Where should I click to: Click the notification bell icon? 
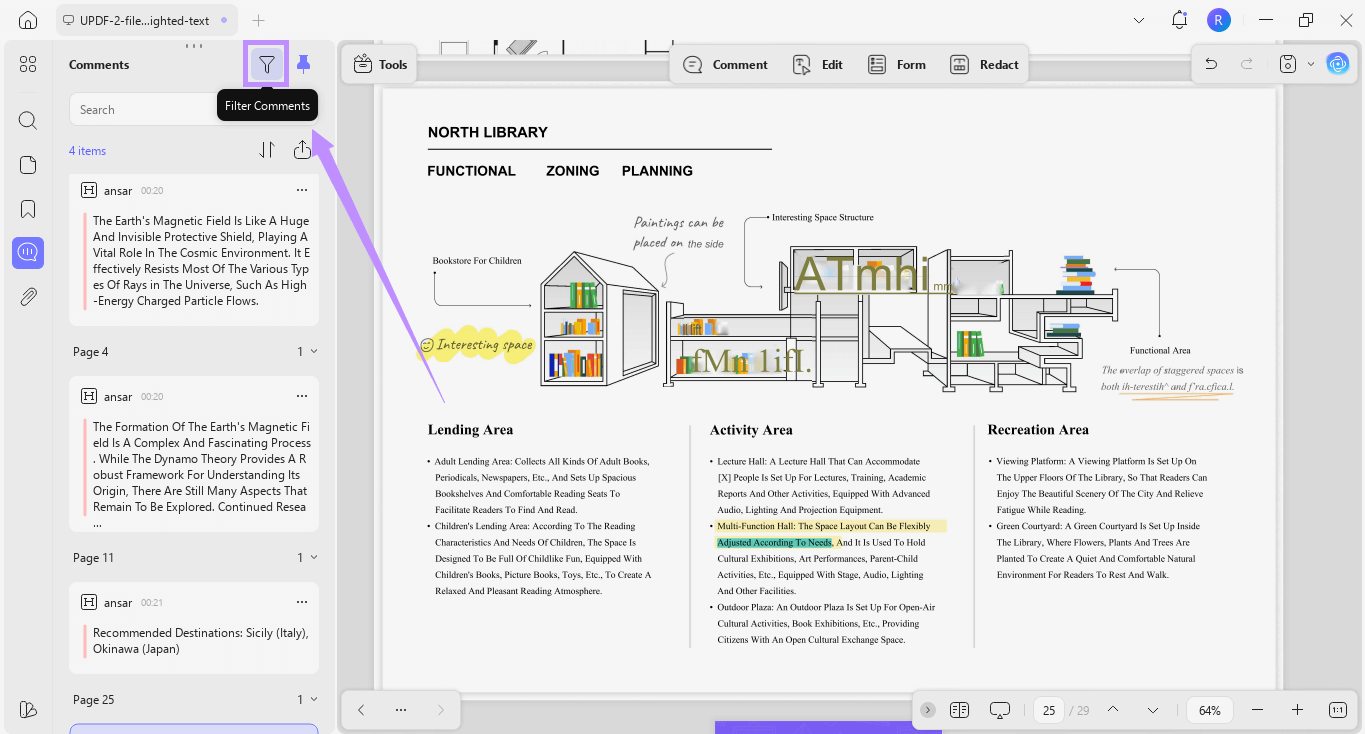(1179, 20)
